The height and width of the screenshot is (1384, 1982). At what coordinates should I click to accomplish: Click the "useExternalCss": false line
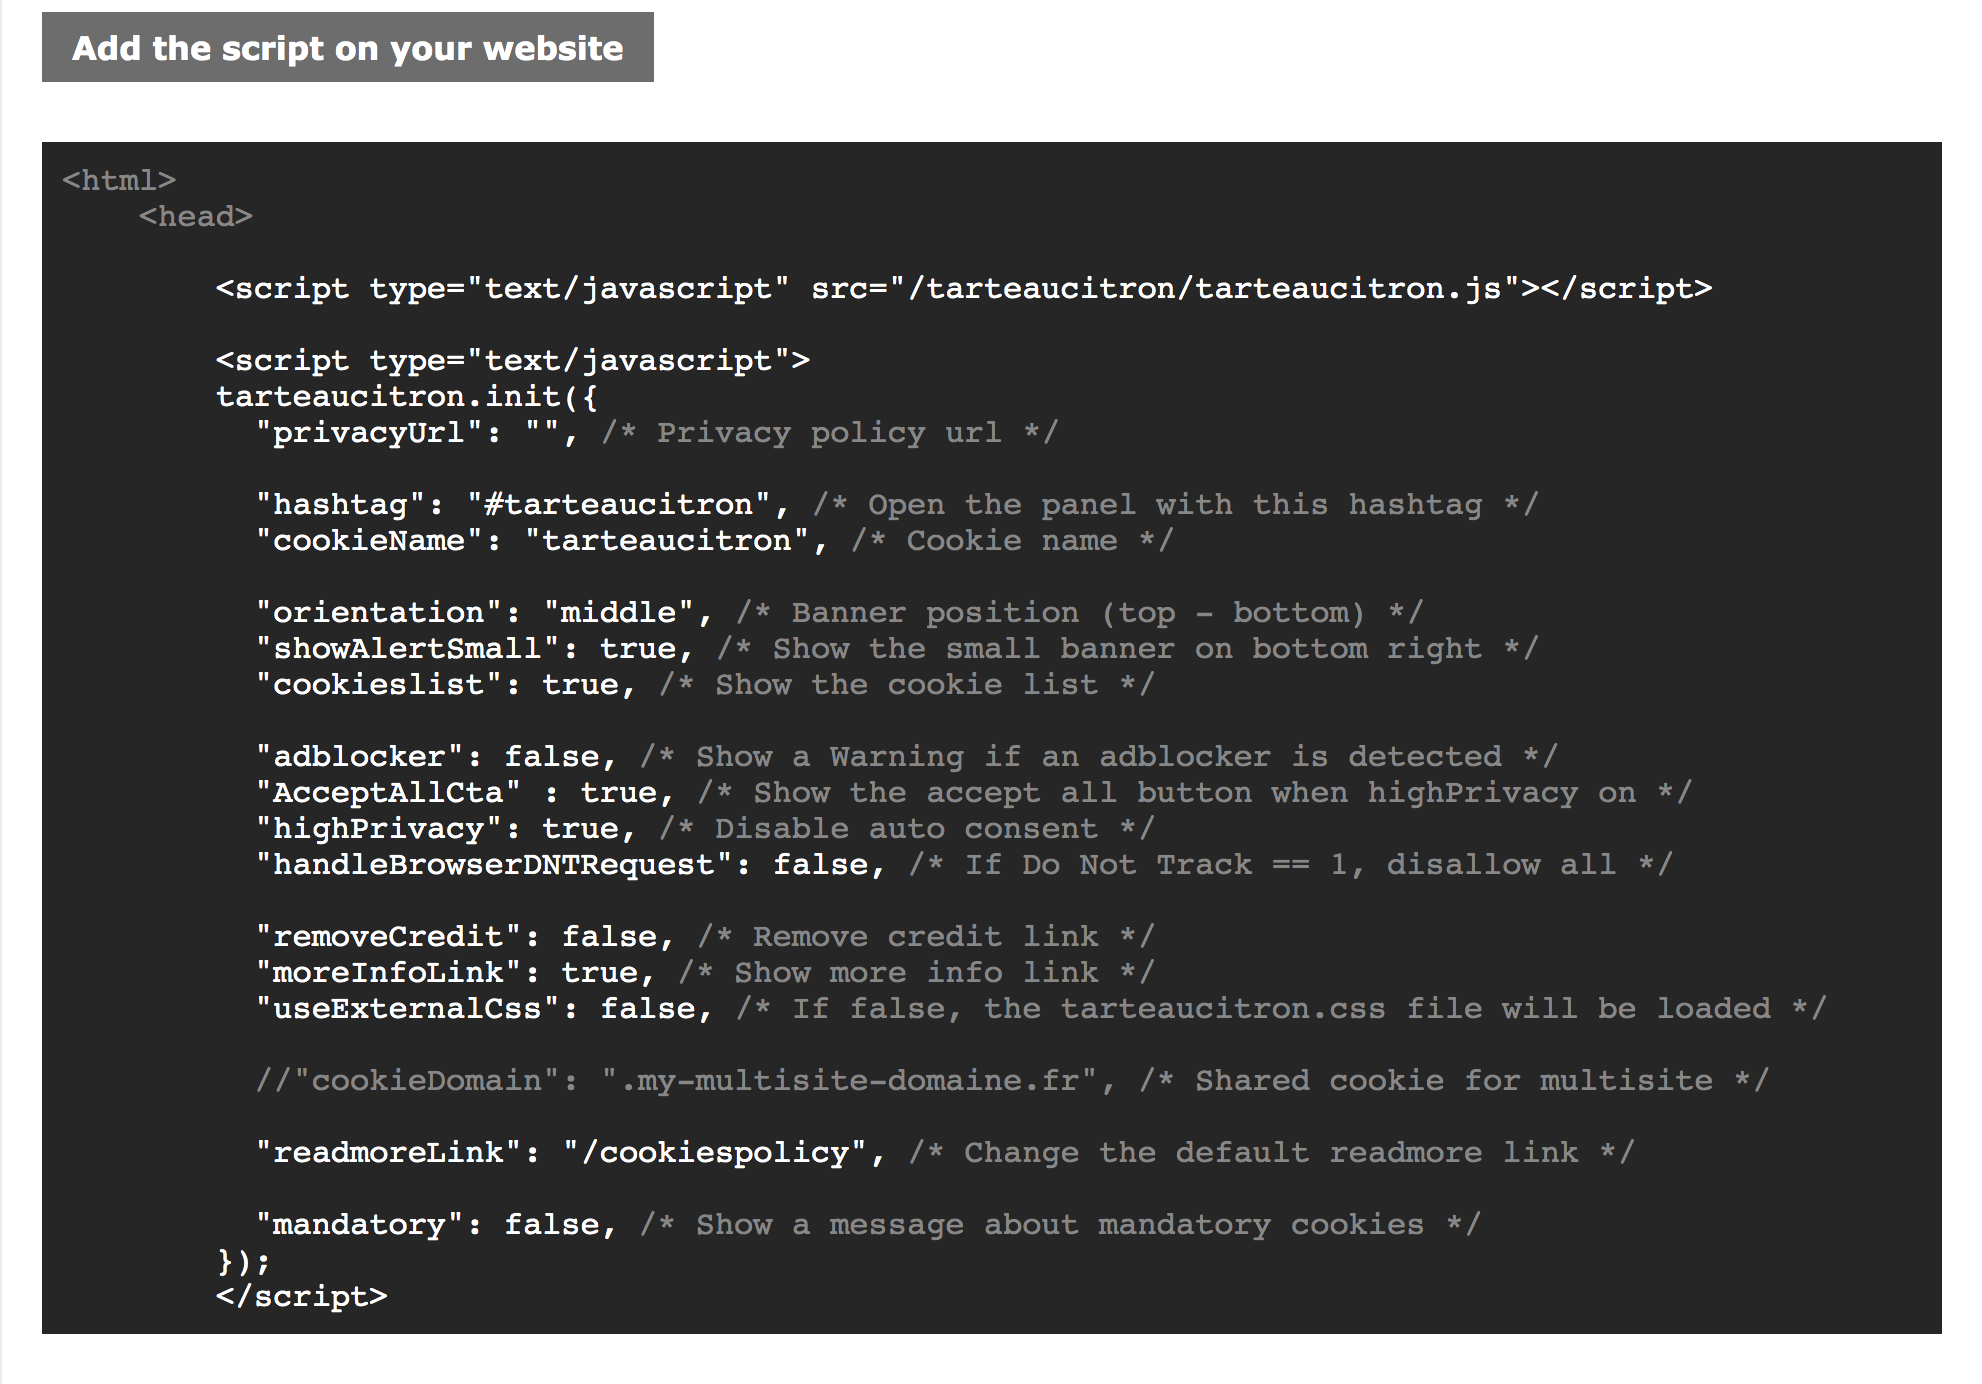coord(1040,1008)
